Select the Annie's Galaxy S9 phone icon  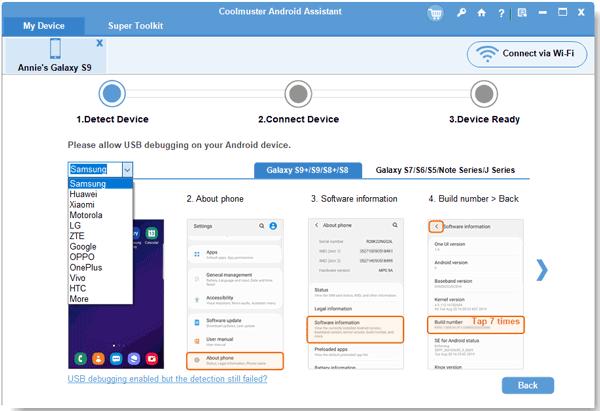click(x=55, y=49)
